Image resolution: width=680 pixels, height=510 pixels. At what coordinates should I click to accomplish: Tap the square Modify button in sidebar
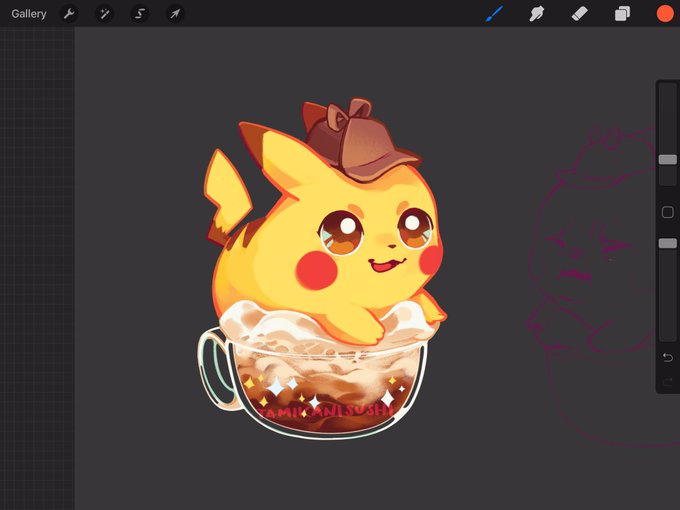[x=668, y=212]
